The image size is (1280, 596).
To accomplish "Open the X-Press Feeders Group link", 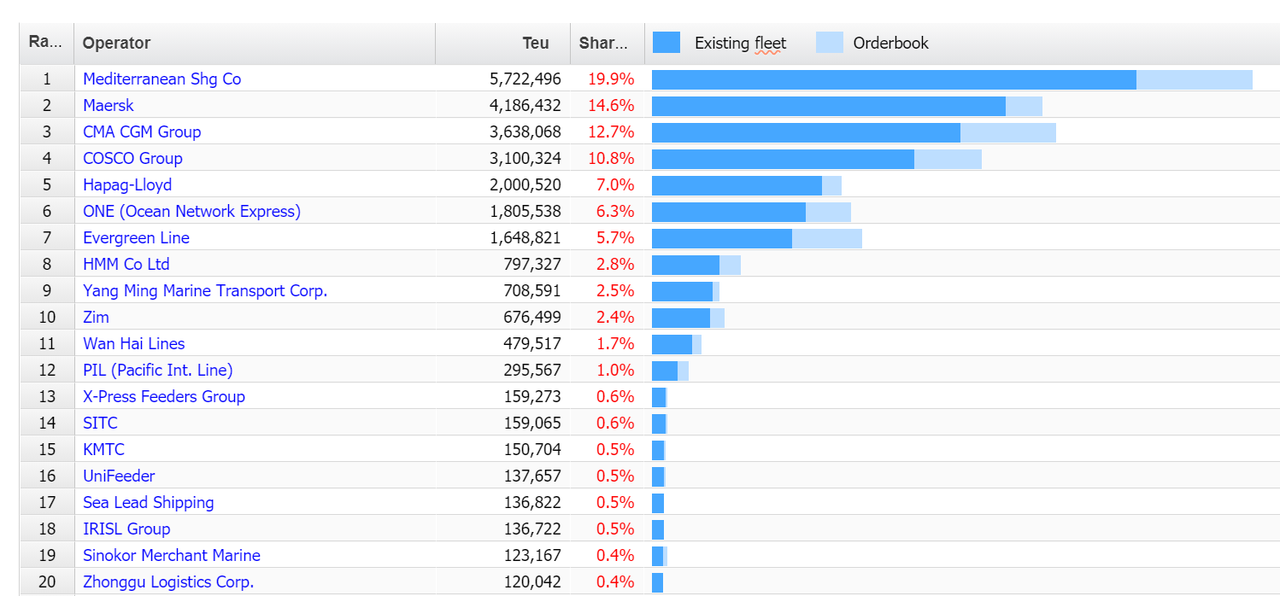I will coord(164,397).
